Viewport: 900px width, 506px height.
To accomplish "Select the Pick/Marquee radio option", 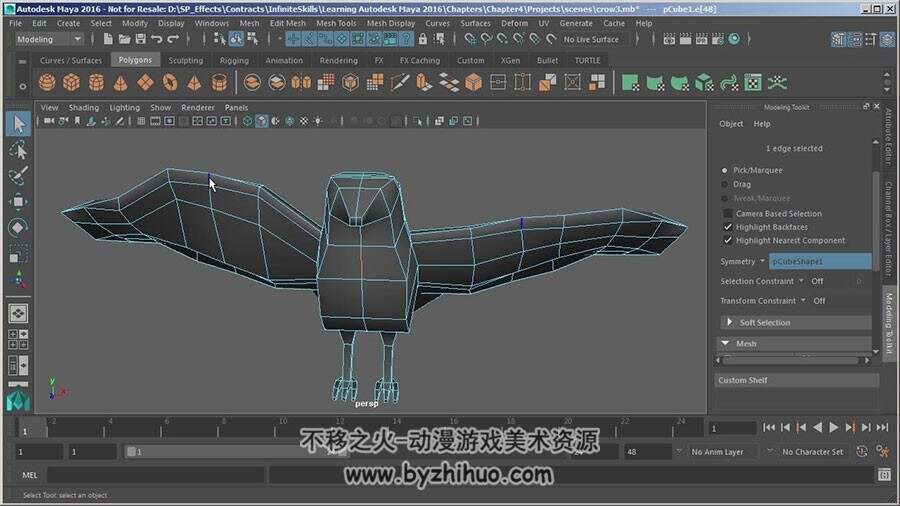I will point(724,170).
